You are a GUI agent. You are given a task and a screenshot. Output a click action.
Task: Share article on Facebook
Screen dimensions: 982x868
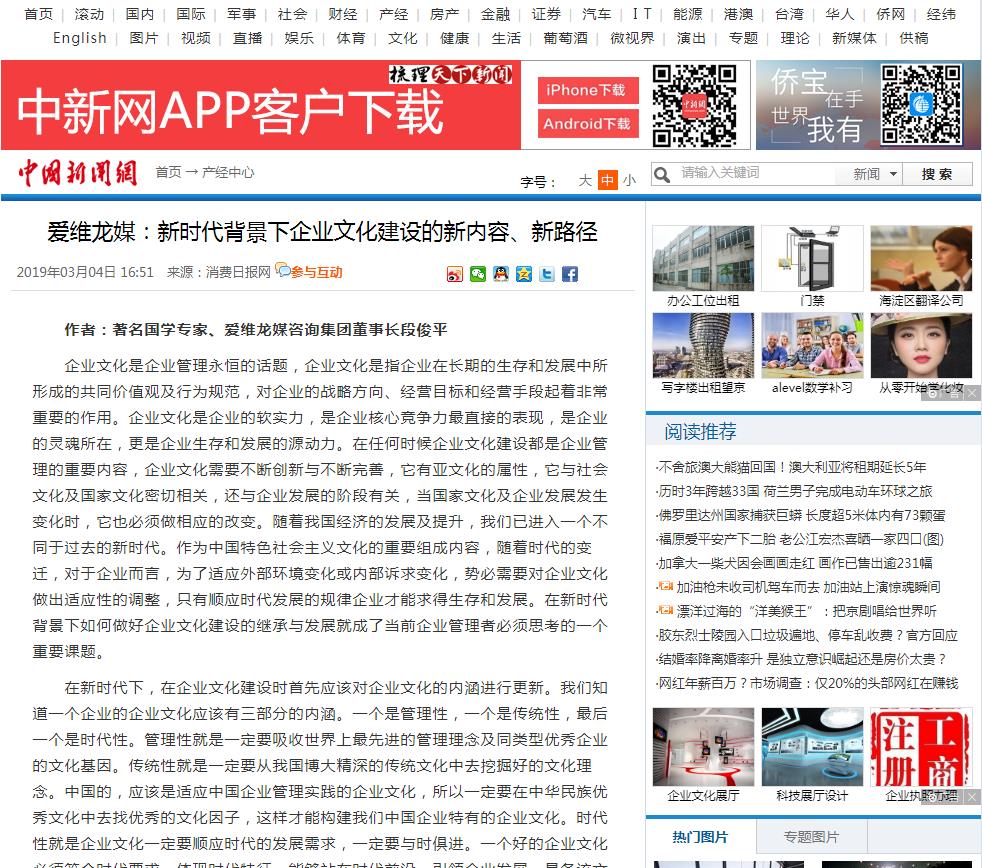570,274
